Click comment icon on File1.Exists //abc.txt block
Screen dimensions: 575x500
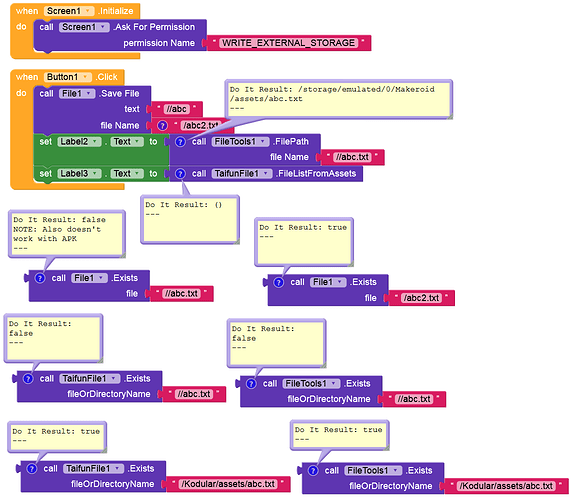(40, 278)
